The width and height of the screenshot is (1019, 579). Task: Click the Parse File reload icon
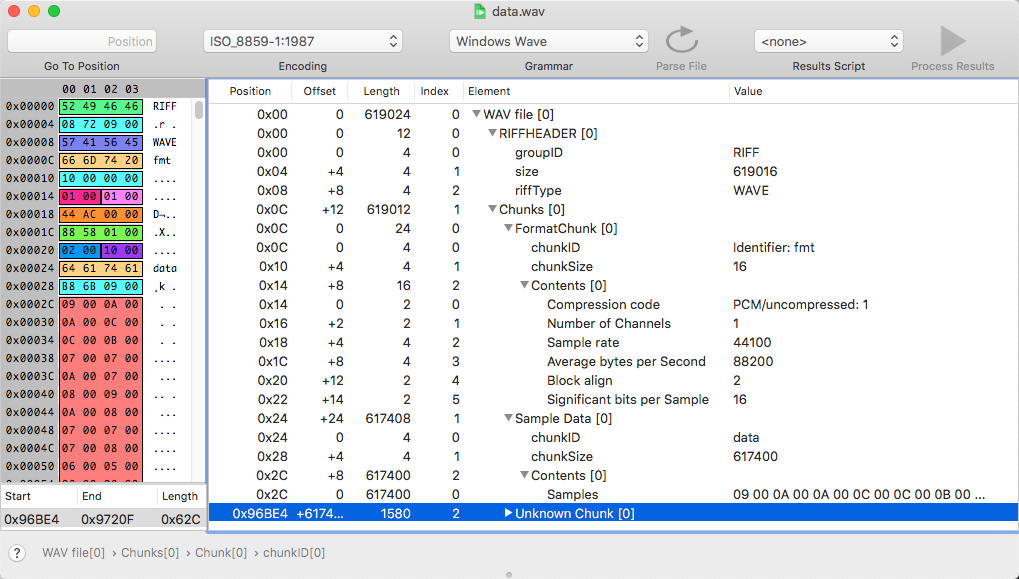(x=681, y=41)
